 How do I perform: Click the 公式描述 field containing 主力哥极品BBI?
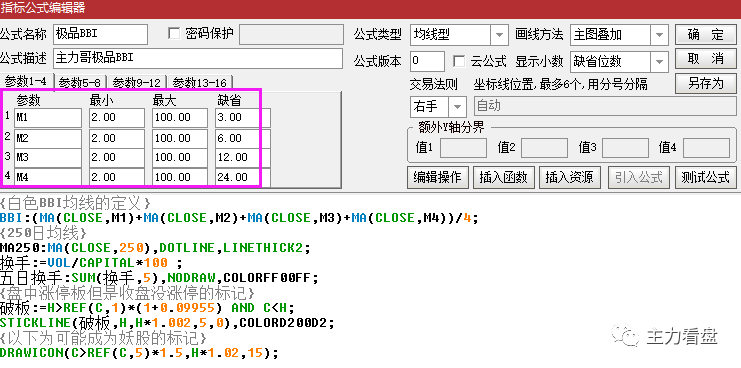coord(198,59)
